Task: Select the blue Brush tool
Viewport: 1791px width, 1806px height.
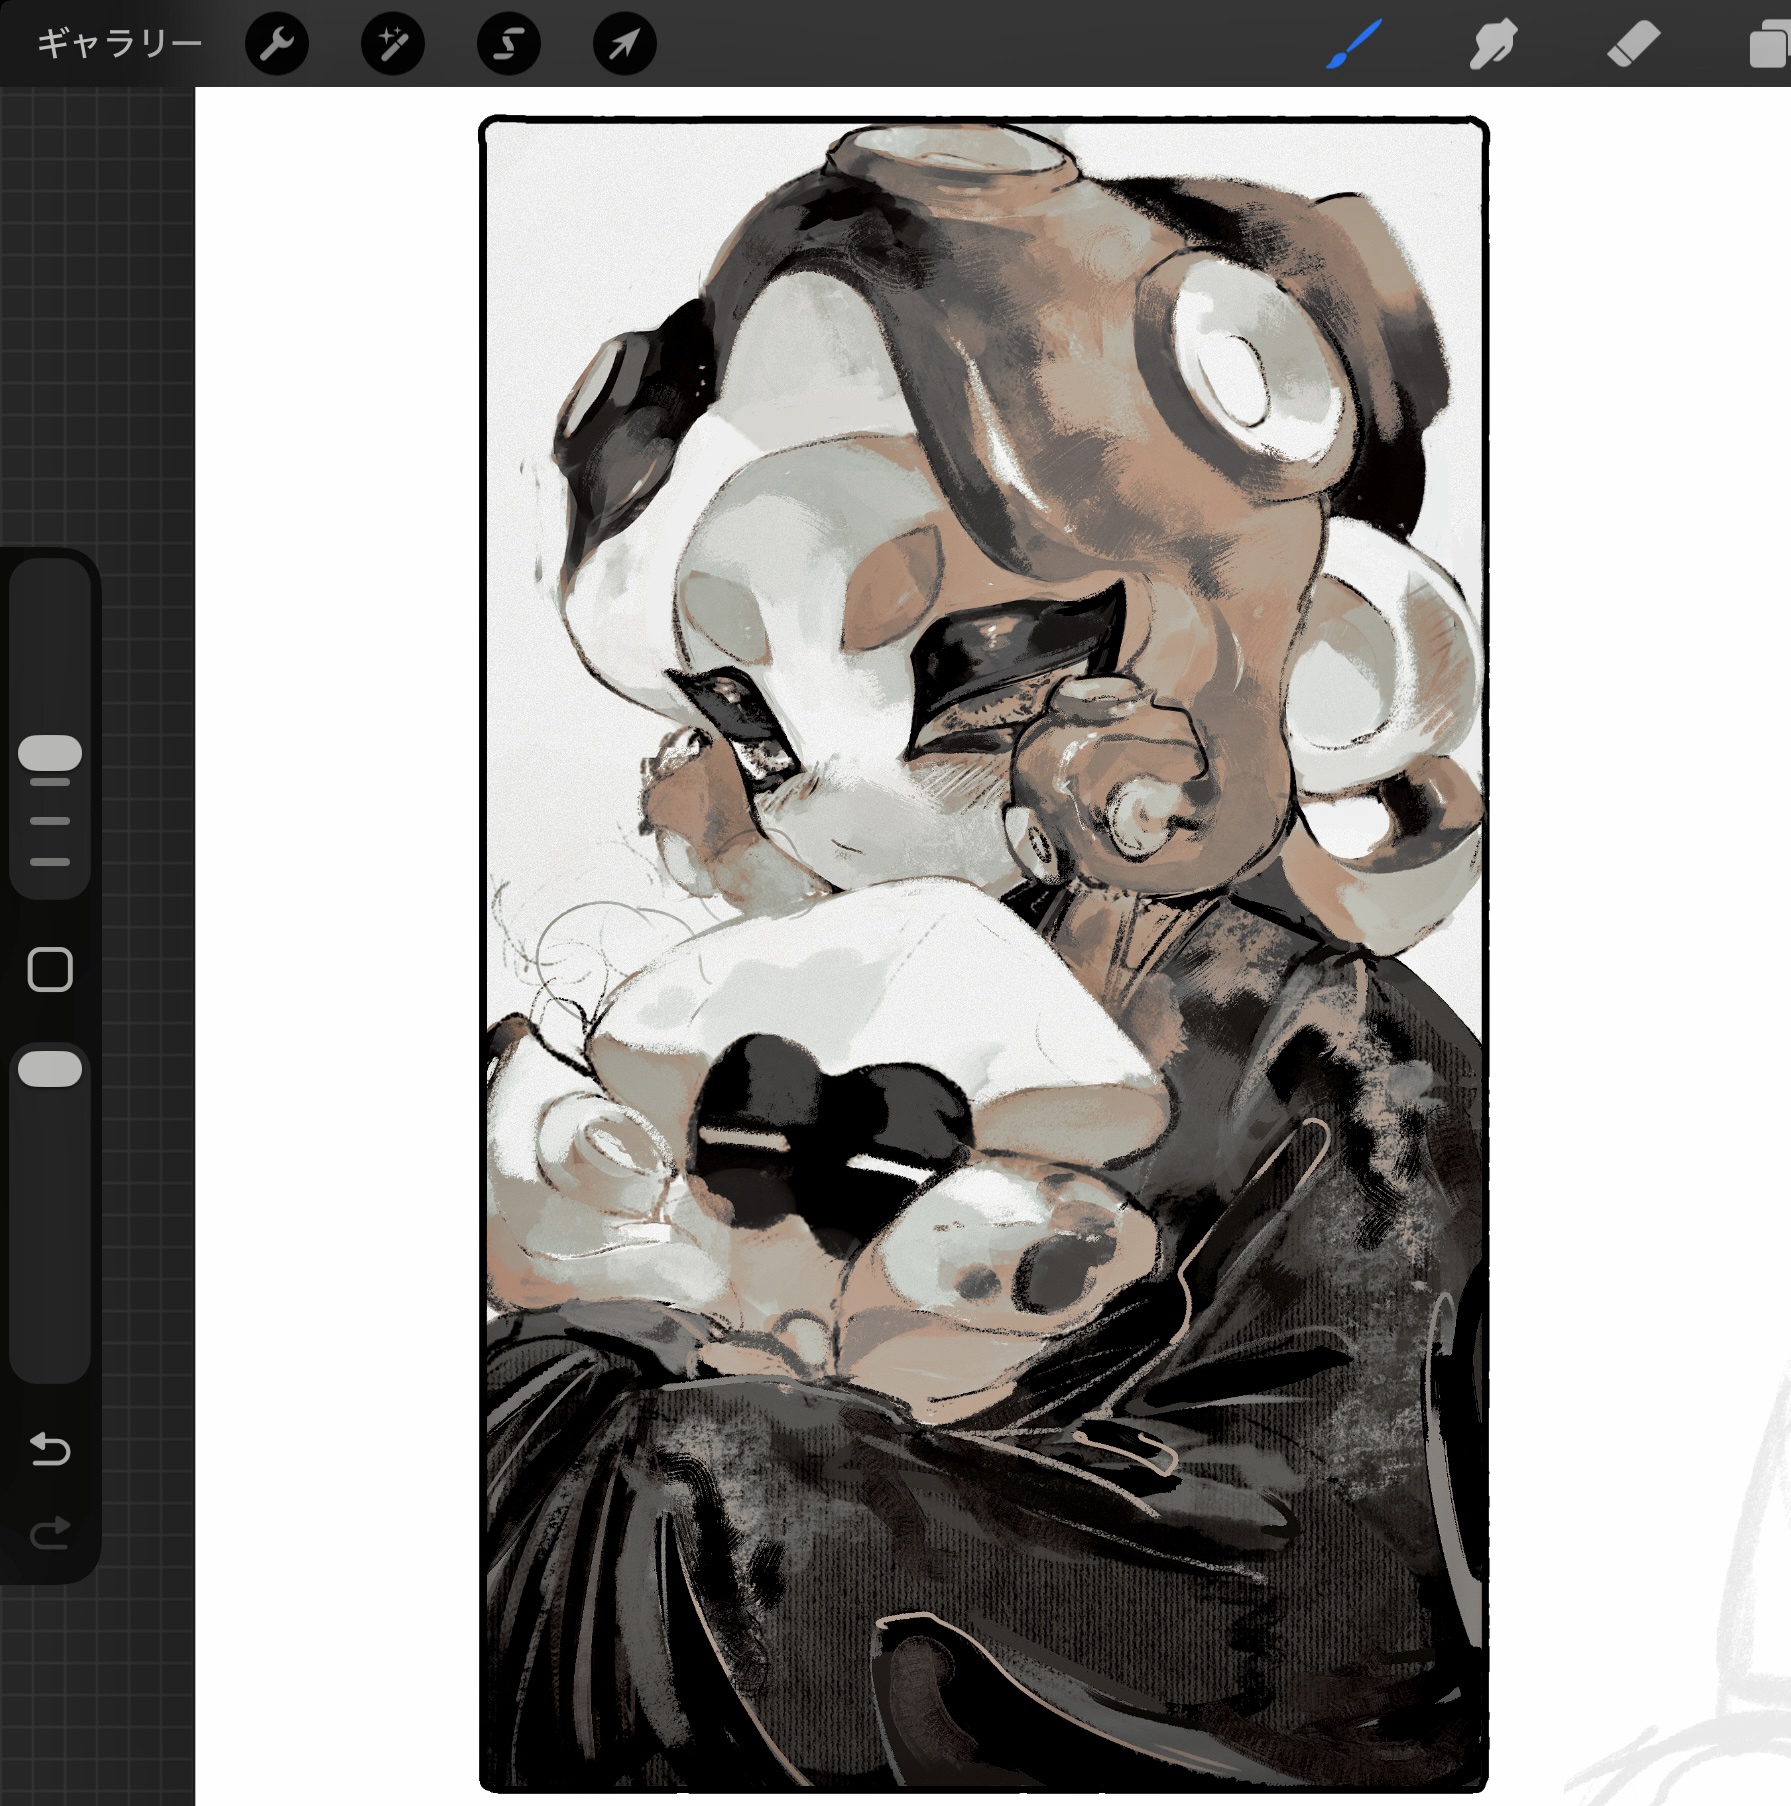Action: pyautogui.click(x=1354, y=44)
